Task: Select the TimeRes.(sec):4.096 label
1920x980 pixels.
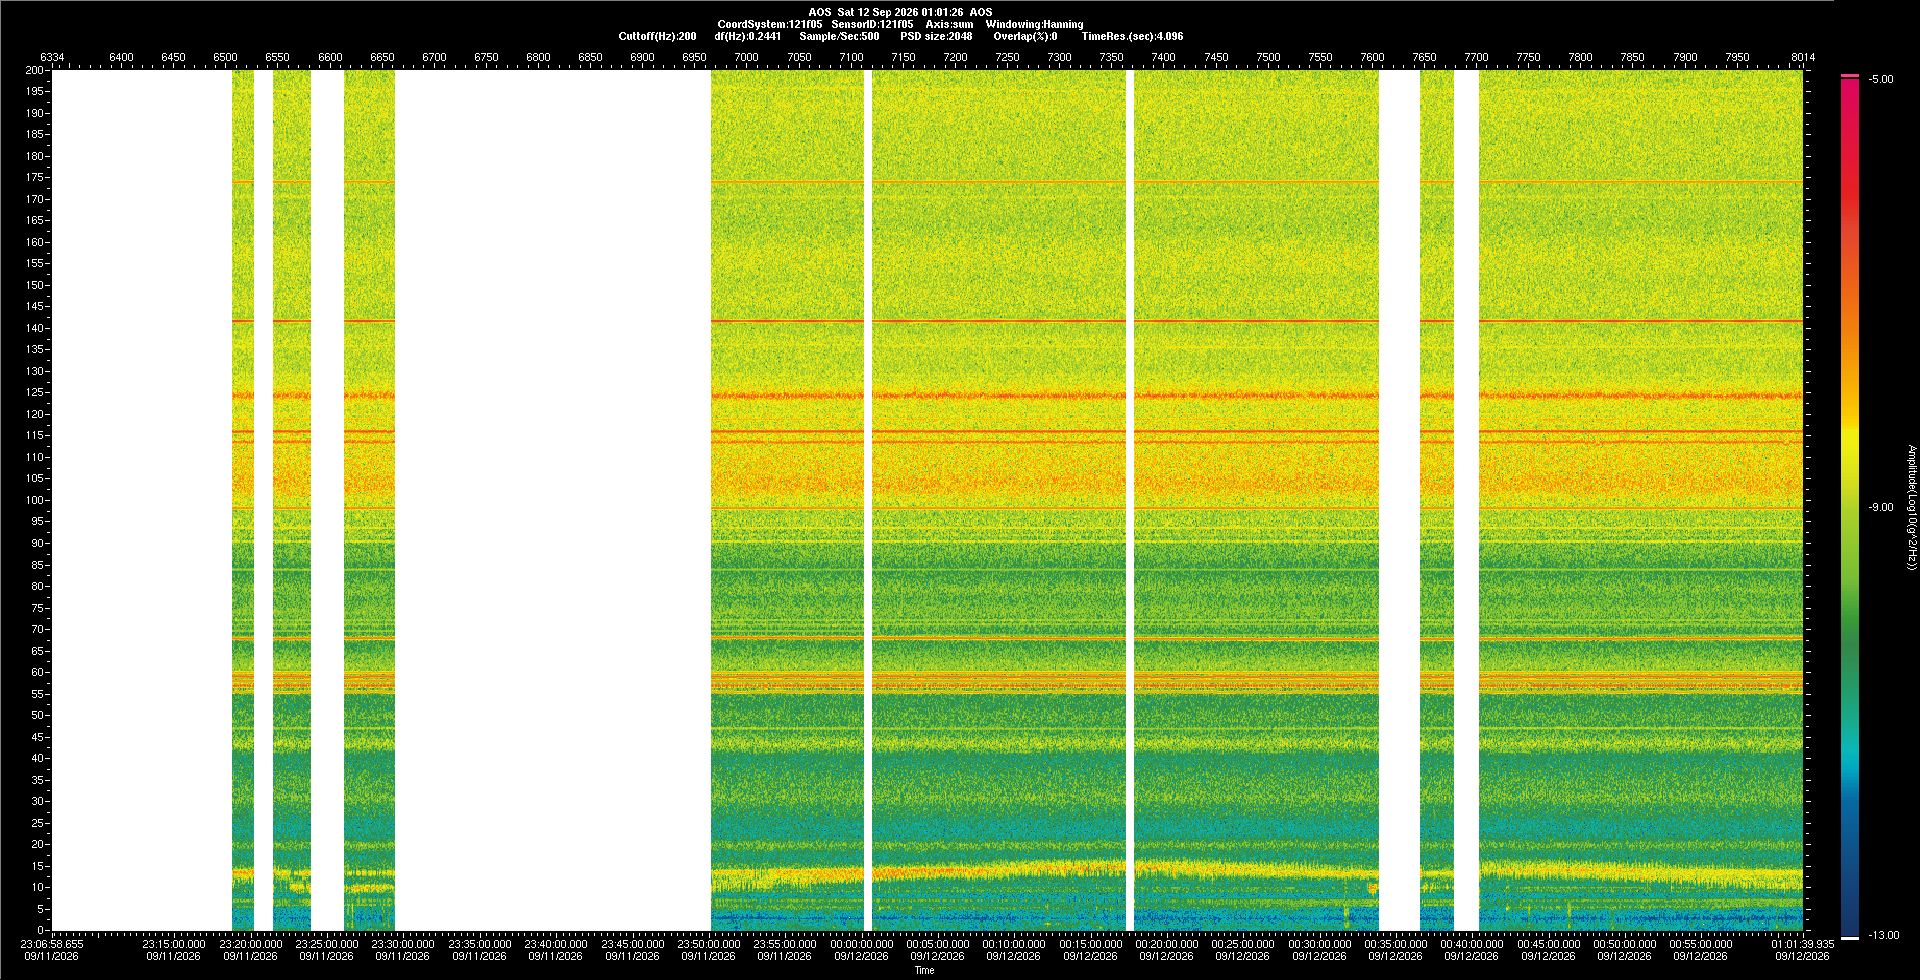Action: click(x=1132, y=36)
